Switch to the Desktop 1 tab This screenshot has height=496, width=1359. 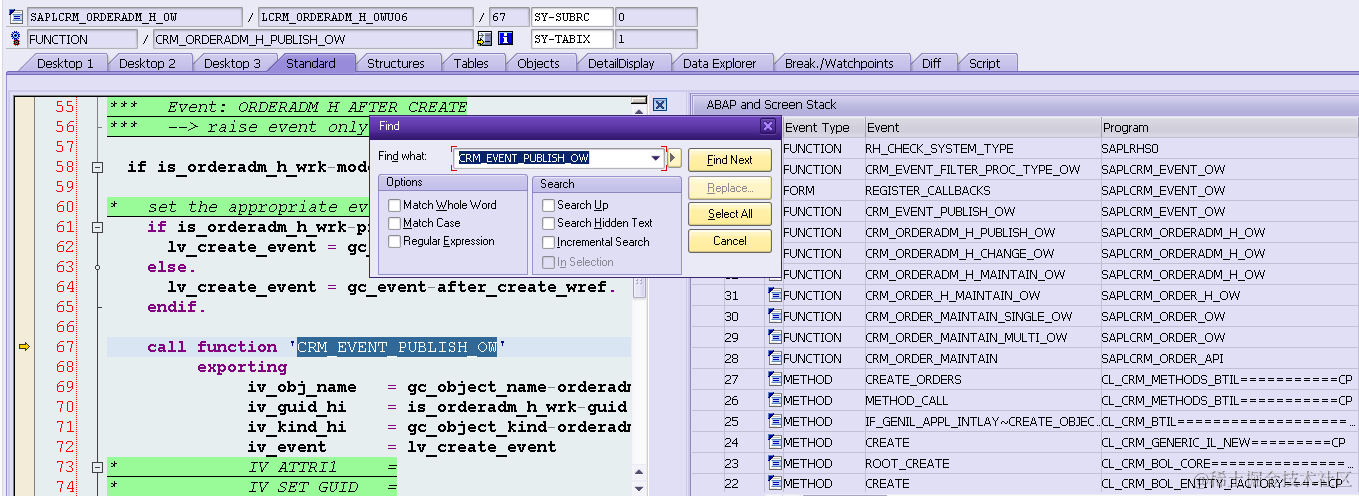click(x=65, y=63)
